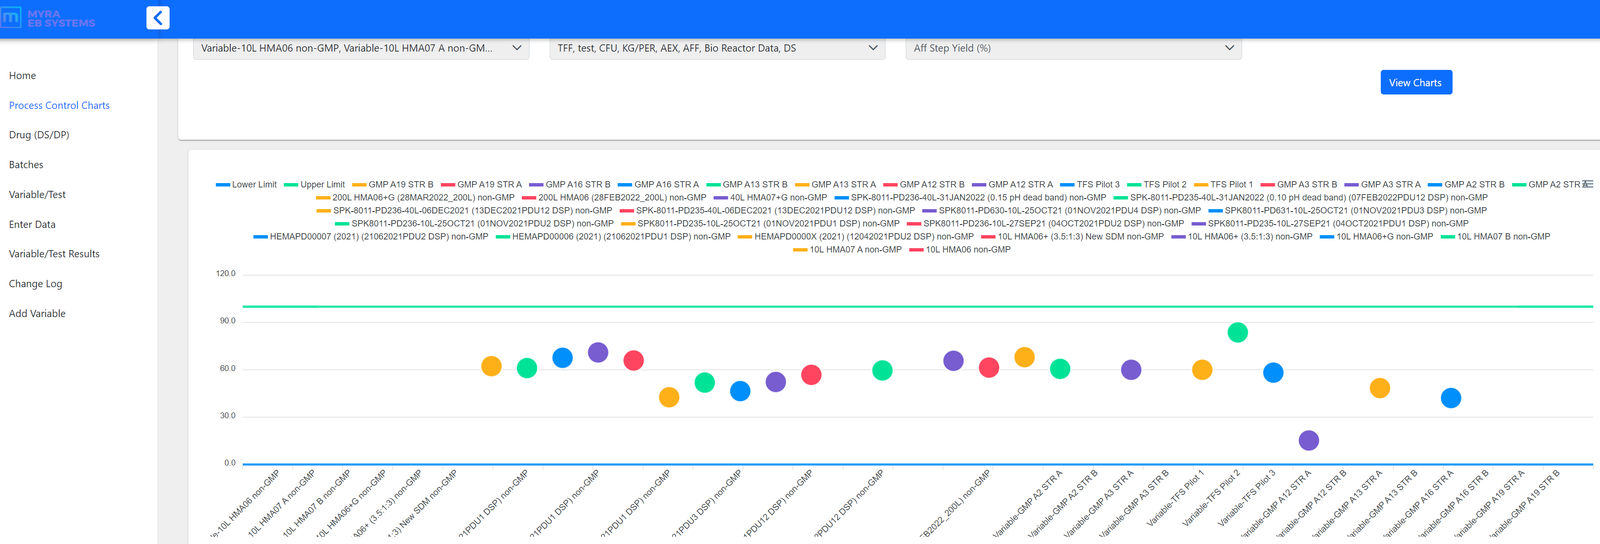The image size is (1600, 544).
Task: Toggle 10L HMA06+ (3.5:1:3) non-GMP legend entry
Action: (1242, 237)
